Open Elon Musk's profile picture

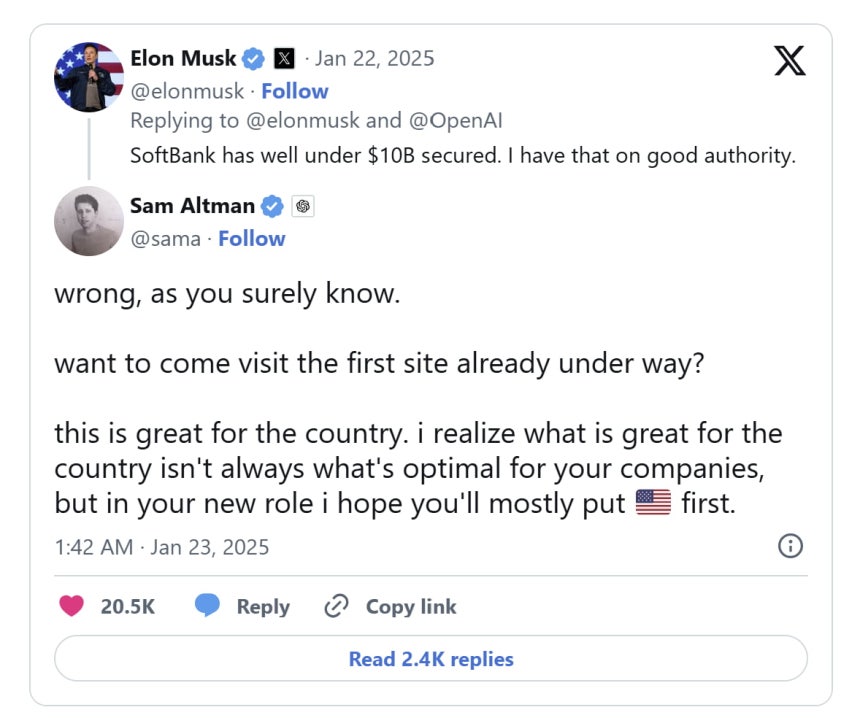[x=89, y=77]
